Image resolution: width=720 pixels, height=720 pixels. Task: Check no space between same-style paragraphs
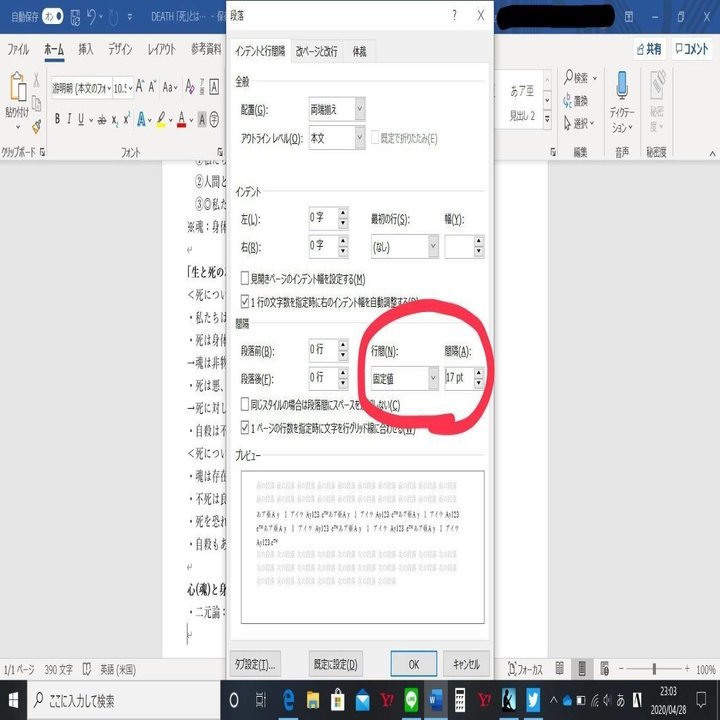[x=245, y=405]
